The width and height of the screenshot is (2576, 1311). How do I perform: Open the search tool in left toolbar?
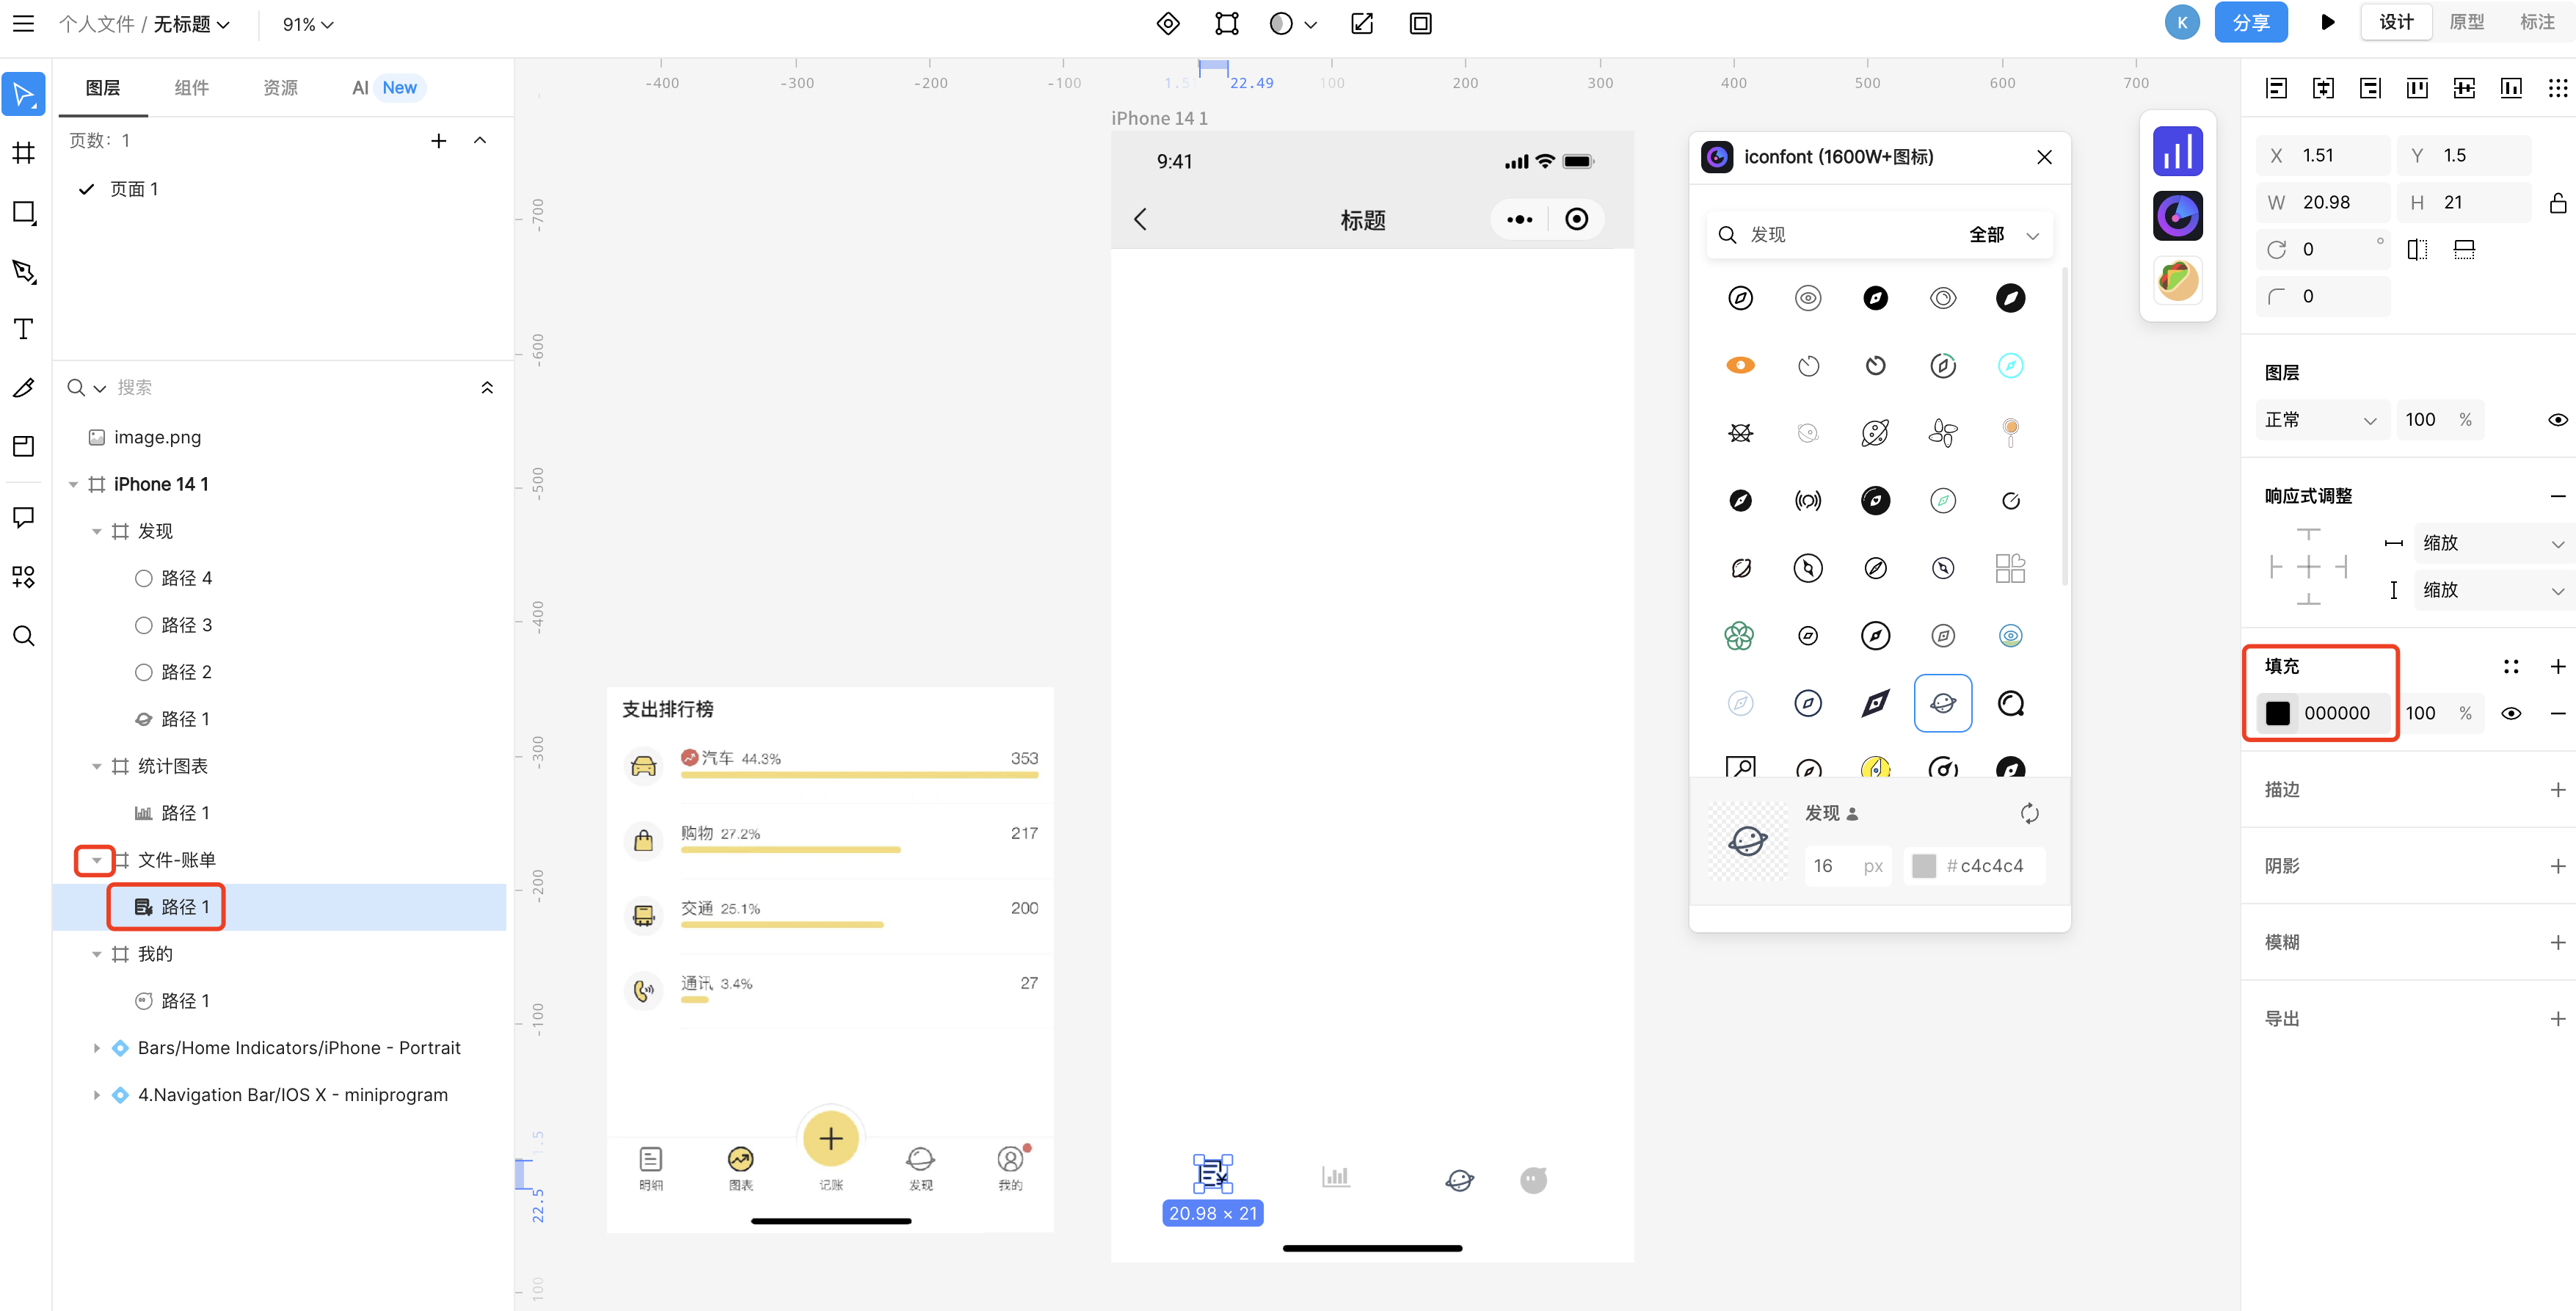[24, 635]
